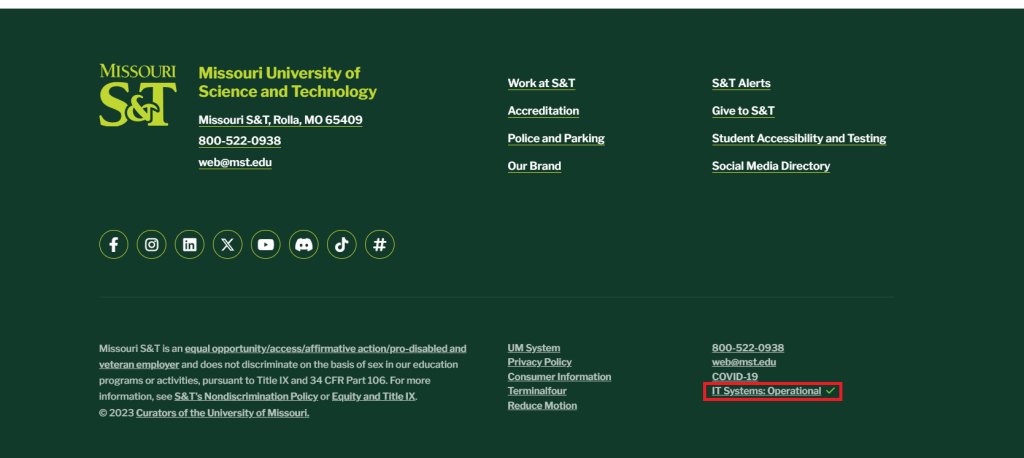Click the © 2023 copyright text
Image resolution: width=1024 pixels, height=458 pixels.
(116, 413)
